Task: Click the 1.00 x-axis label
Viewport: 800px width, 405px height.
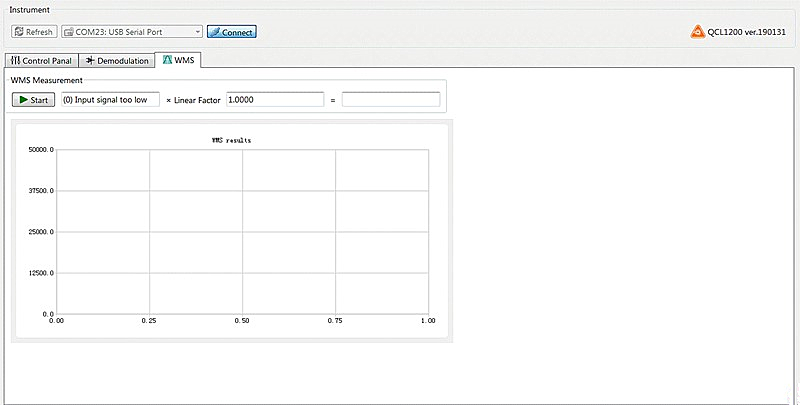Action: (x=428, y=322)
